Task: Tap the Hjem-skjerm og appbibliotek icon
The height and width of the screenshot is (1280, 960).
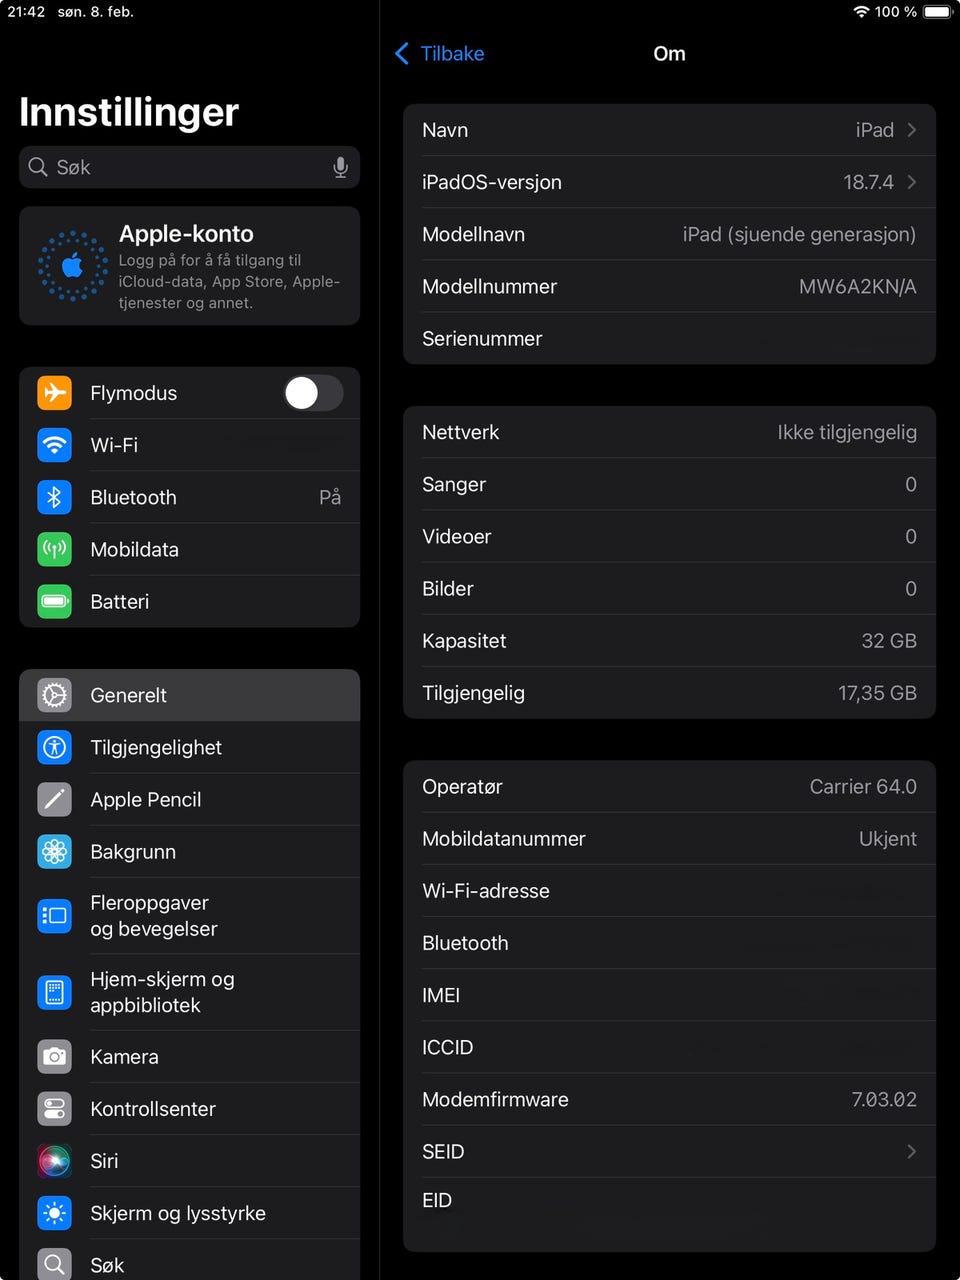Action: [x=55, y=992]
